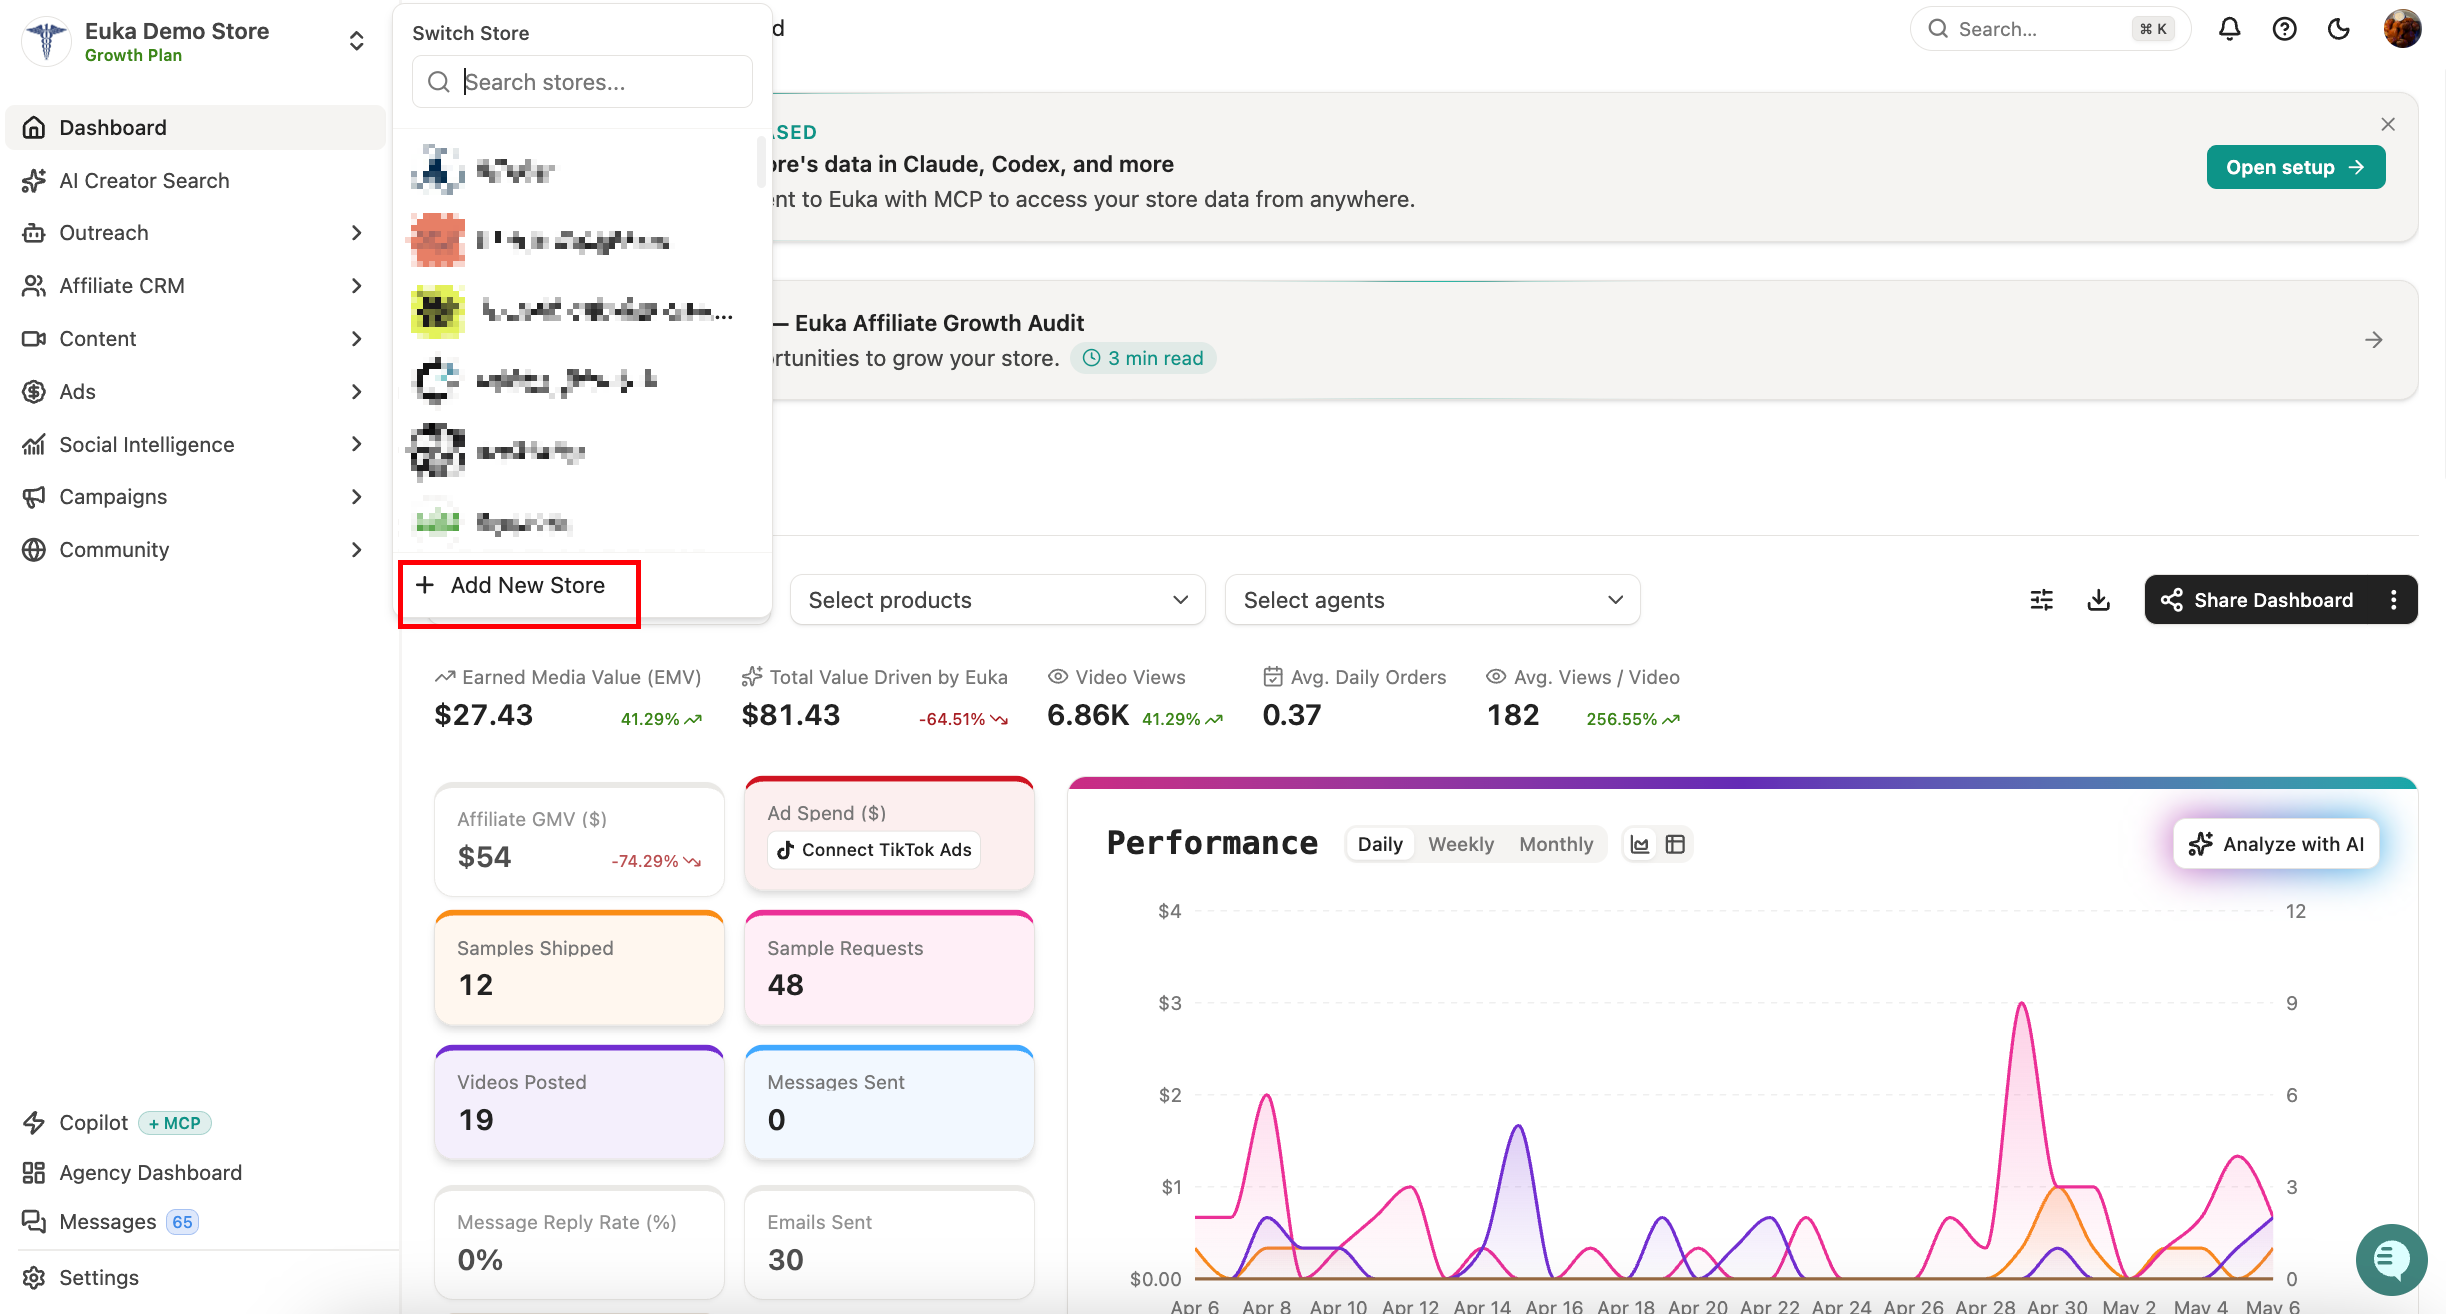Screen dimensions: 2446x1314
Task: Open the notifications bell
Action: pyautogui.click(x=2229, y=29)
